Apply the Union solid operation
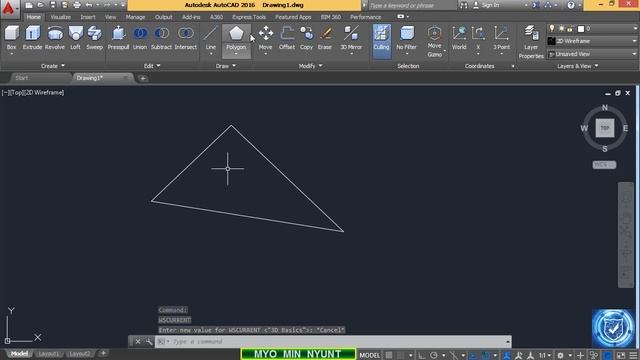This screenshot has height=360, width=640. click(x=140, y=38)
